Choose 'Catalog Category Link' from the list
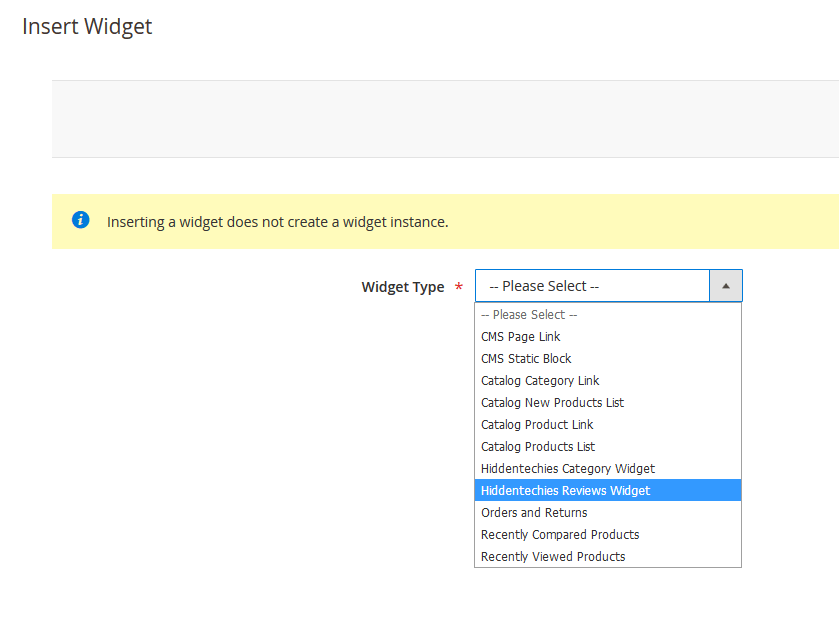 pos(540,381)
